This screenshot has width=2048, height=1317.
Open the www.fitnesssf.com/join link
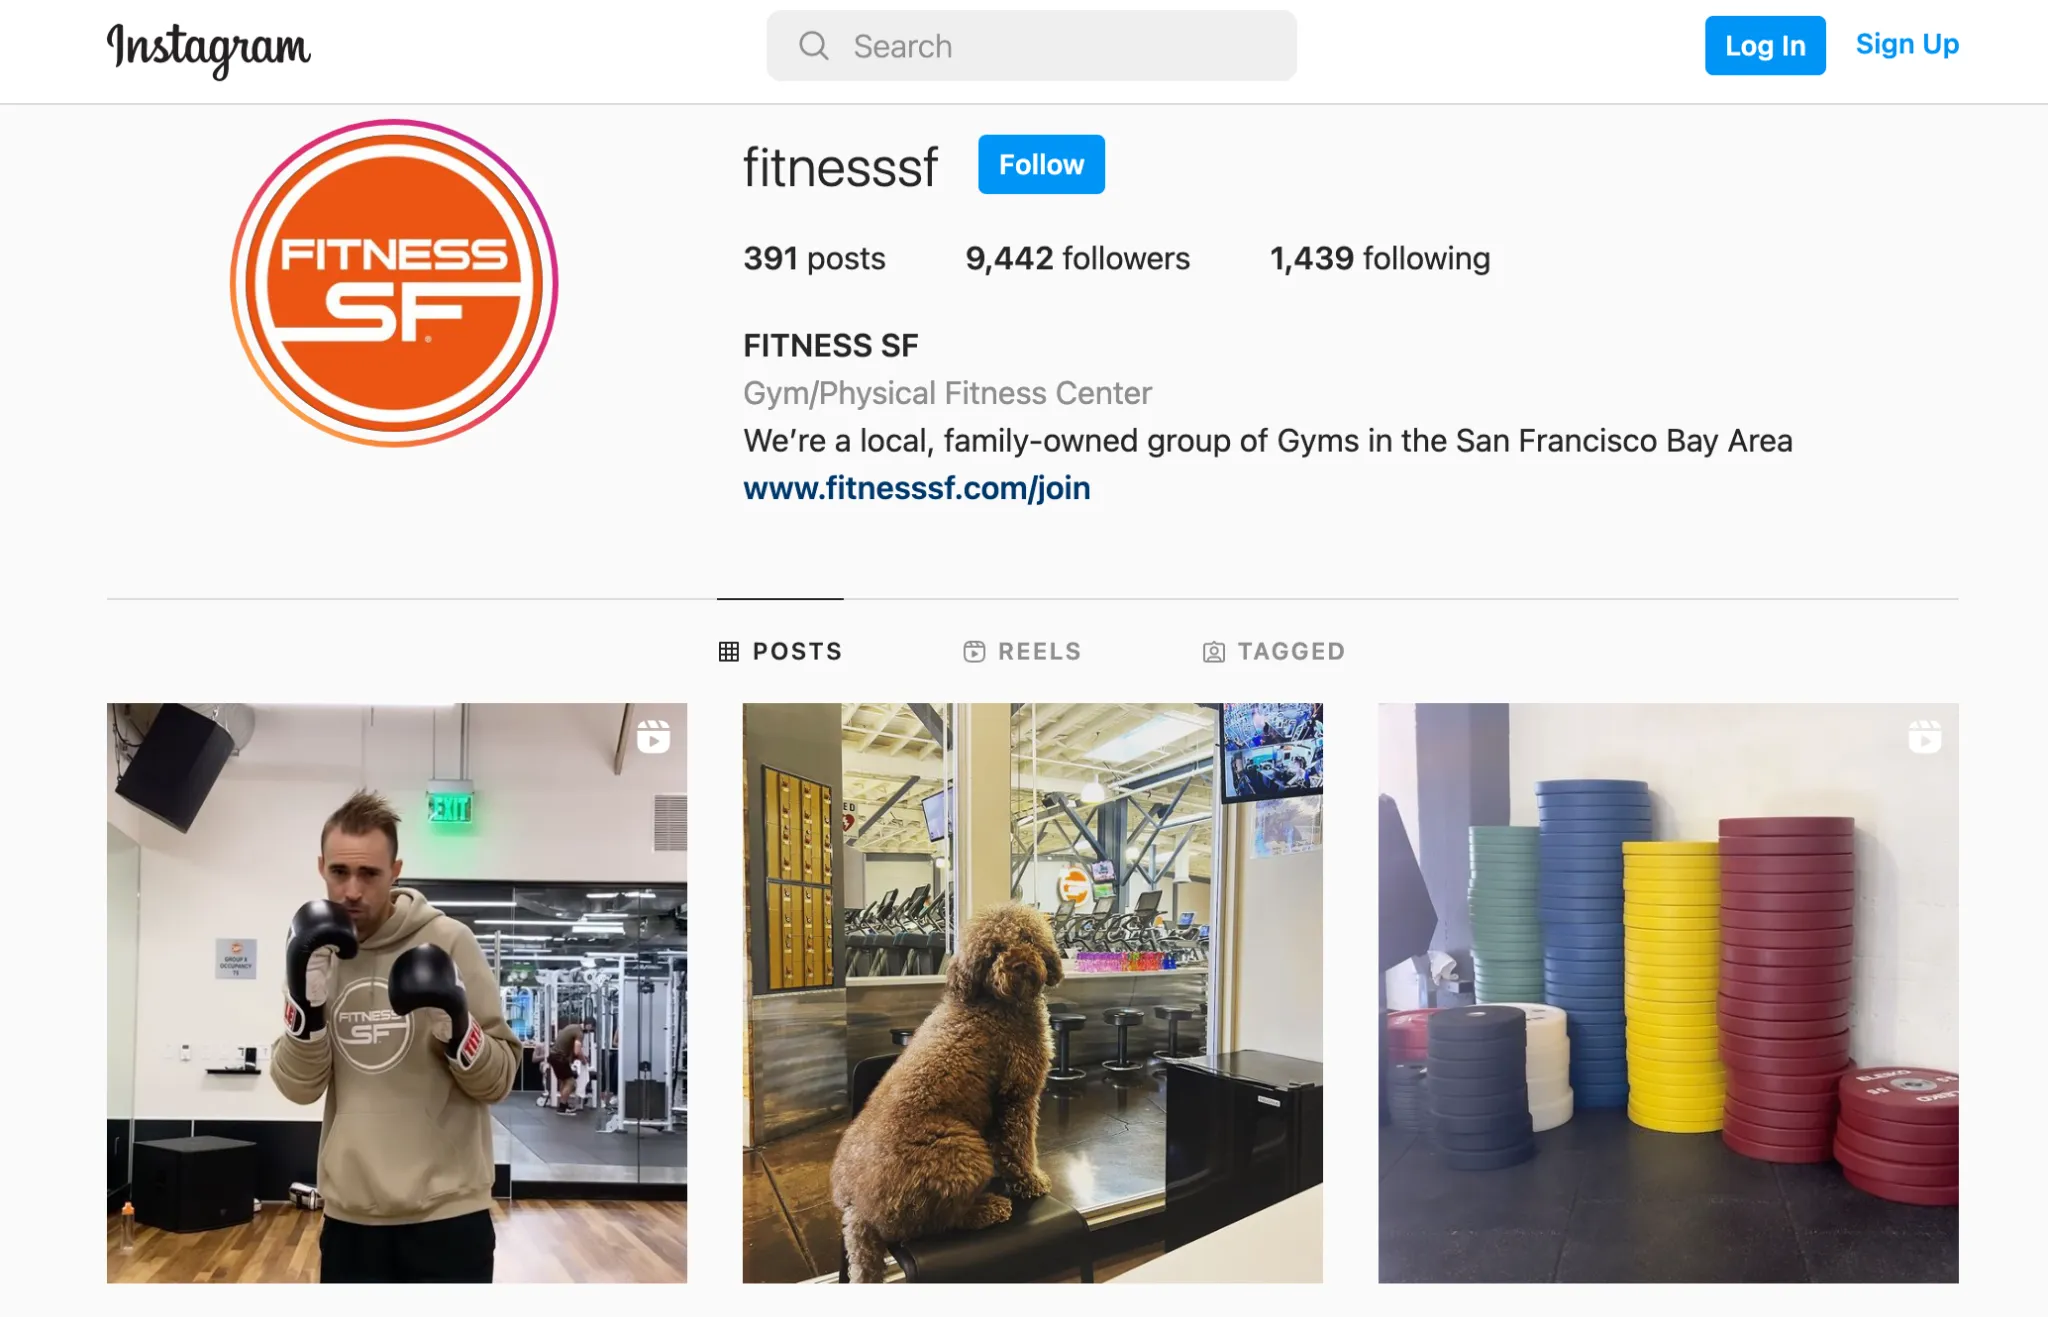click(x=916, y=488)
